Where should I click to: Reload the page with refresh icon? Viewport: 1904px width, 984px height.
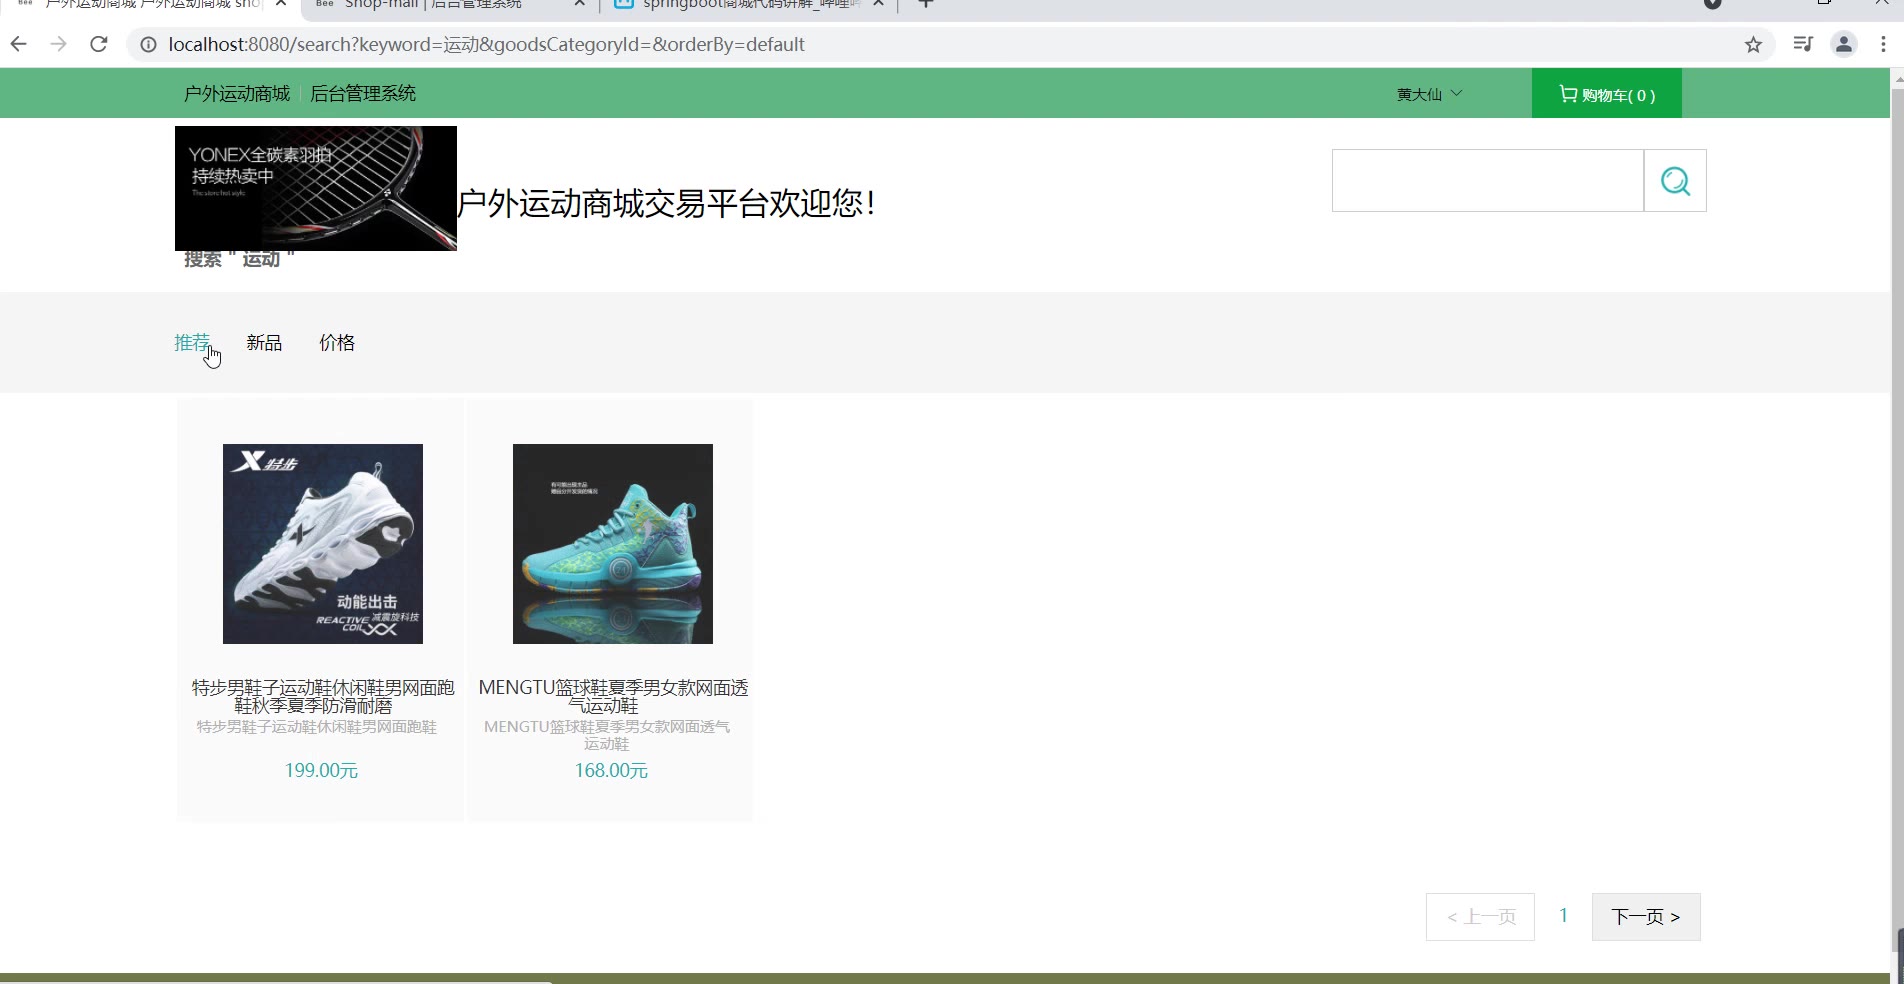[98, 44]
